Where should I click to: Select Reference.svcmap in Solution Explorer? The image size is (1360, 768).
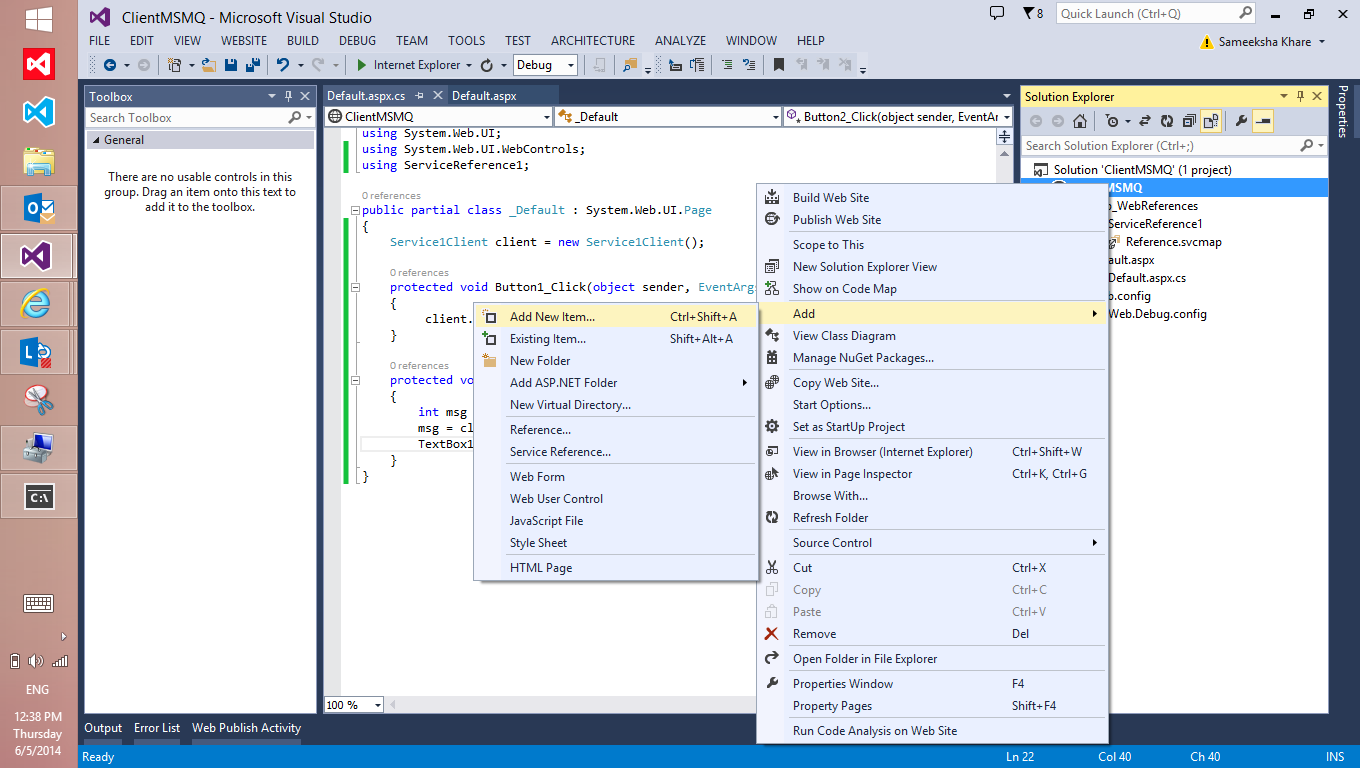click(1173, 242)
